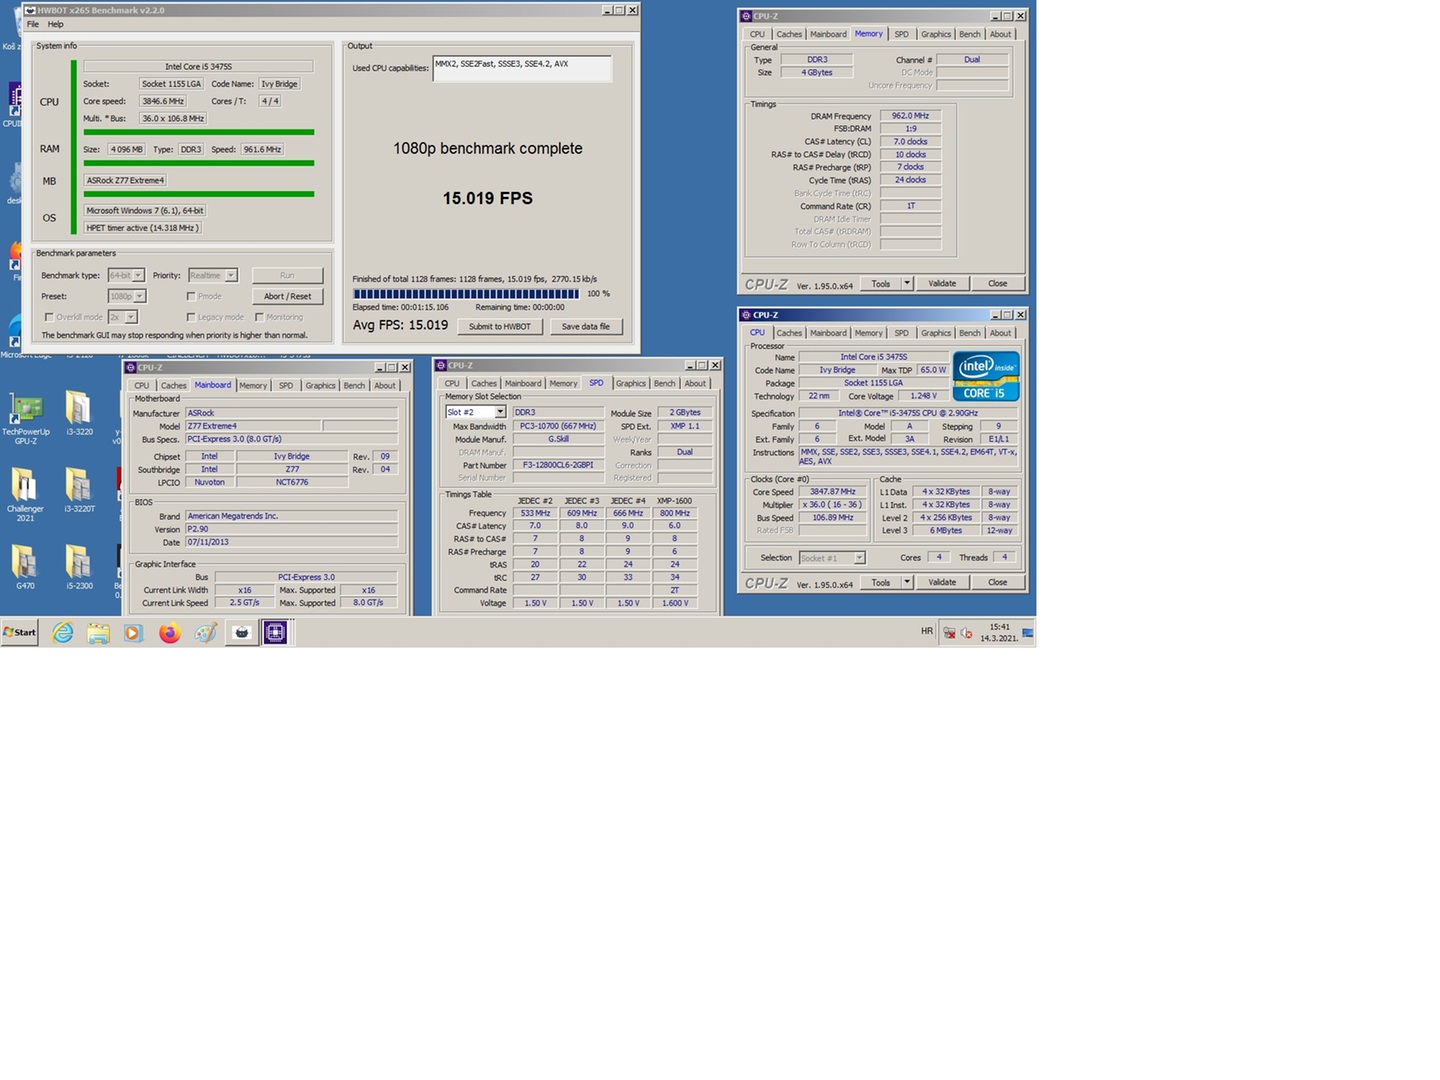Select the HWBOT x265 taskbar button

tap(241, 632)
